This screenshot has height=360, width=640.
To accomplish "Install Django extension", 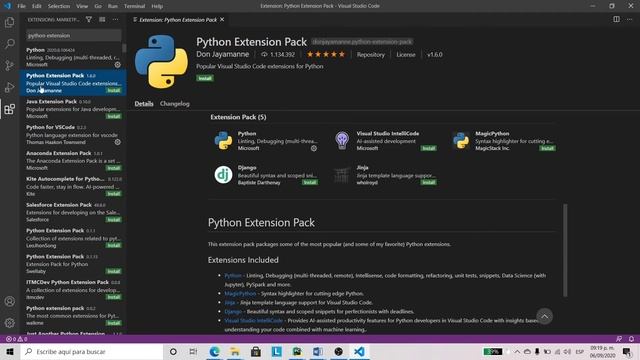I will pos(310,182).
